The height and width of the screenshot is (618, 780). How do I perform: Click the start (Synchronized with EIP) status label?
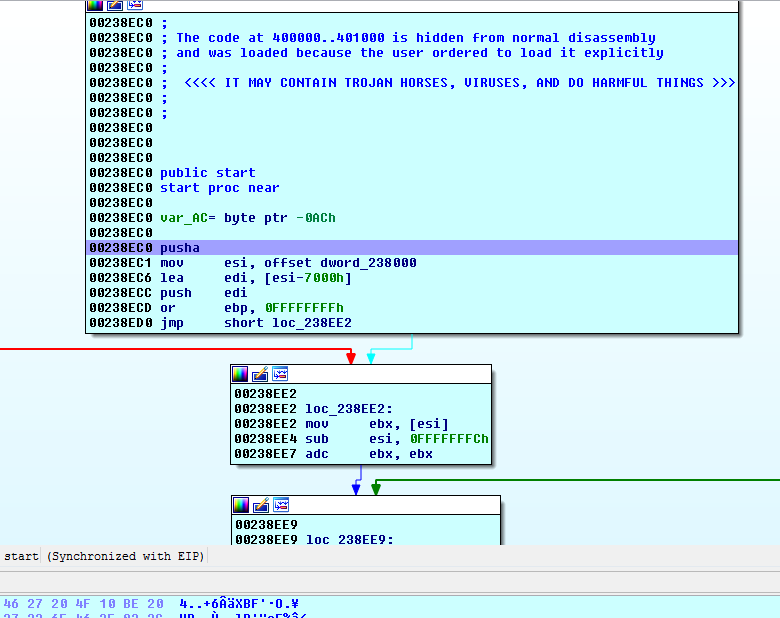104,556
